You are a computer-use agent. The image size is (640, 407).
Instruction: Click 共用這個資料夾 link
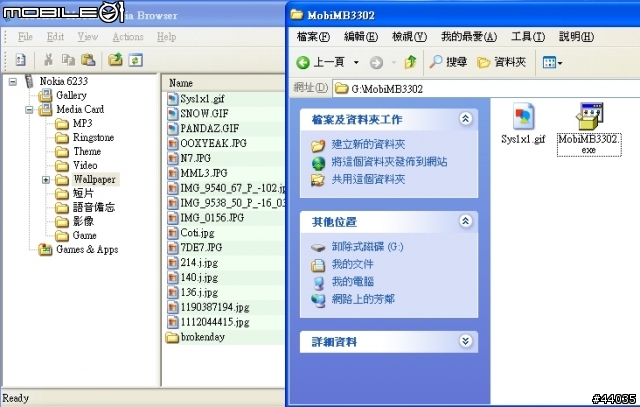368,179
